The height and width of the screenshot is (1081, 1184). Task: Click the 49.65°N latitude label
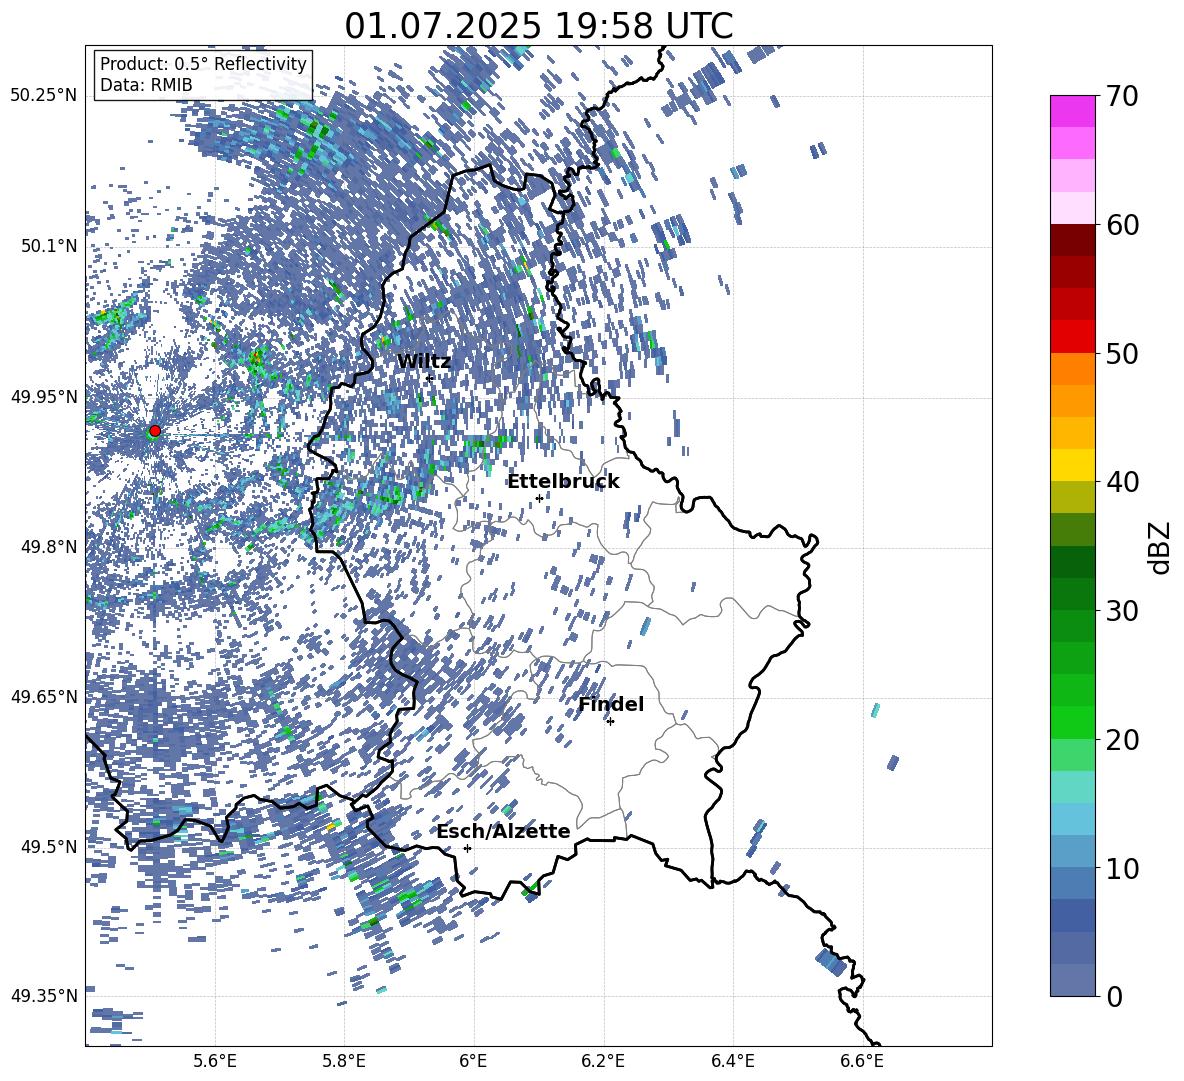click(x=44, y=696)
